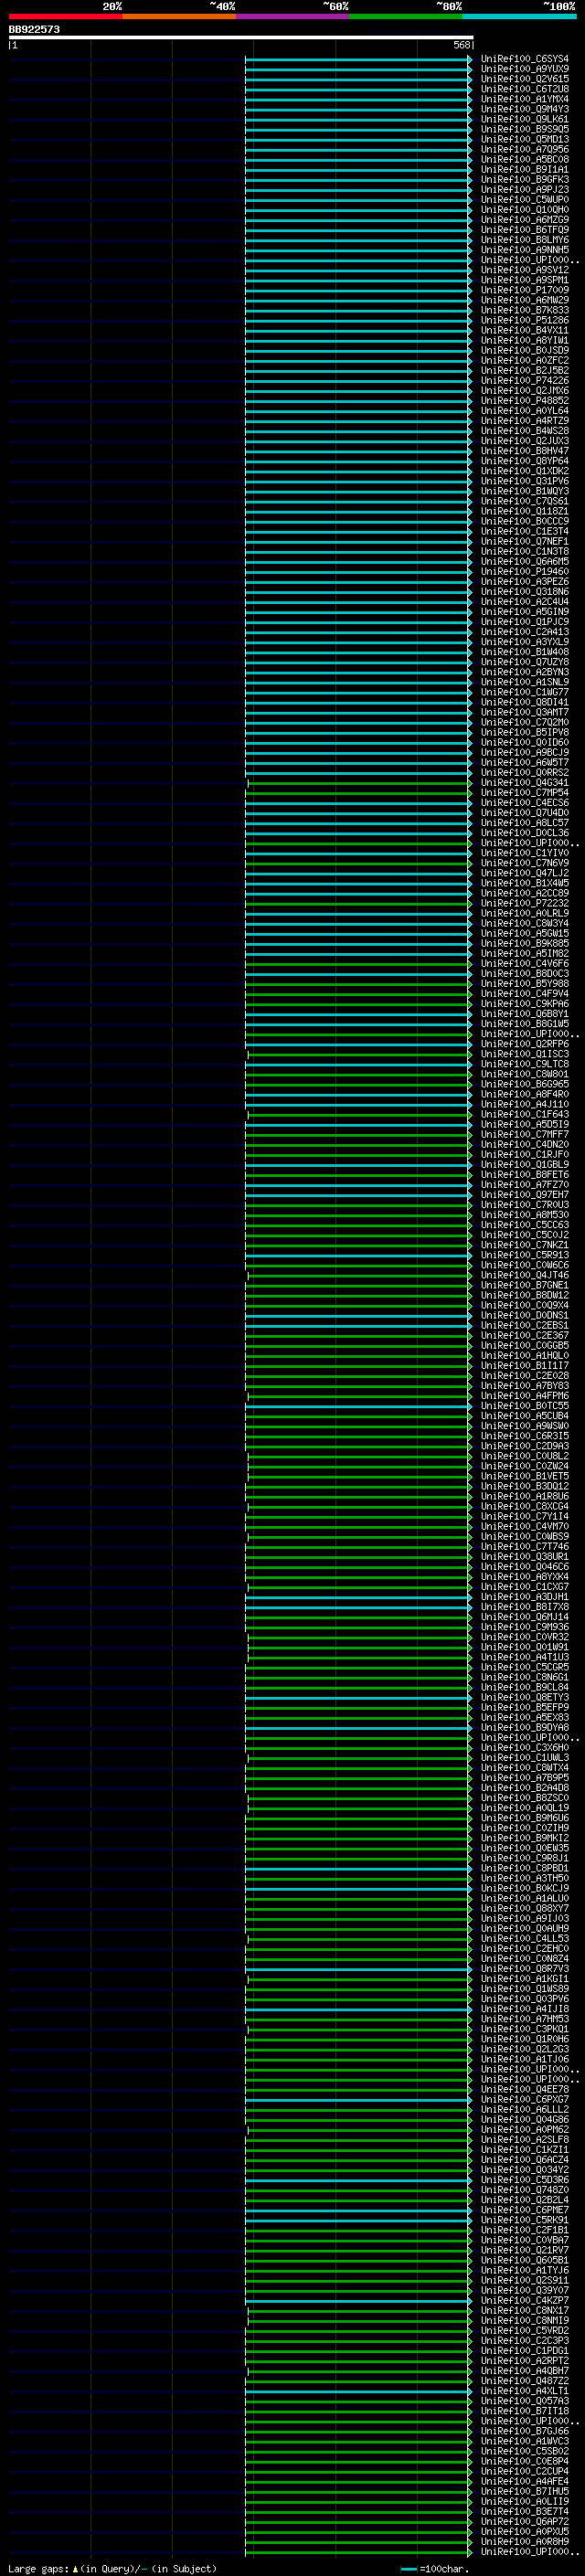Select hit UniRef100_B3DQ12

(525, 1486)
